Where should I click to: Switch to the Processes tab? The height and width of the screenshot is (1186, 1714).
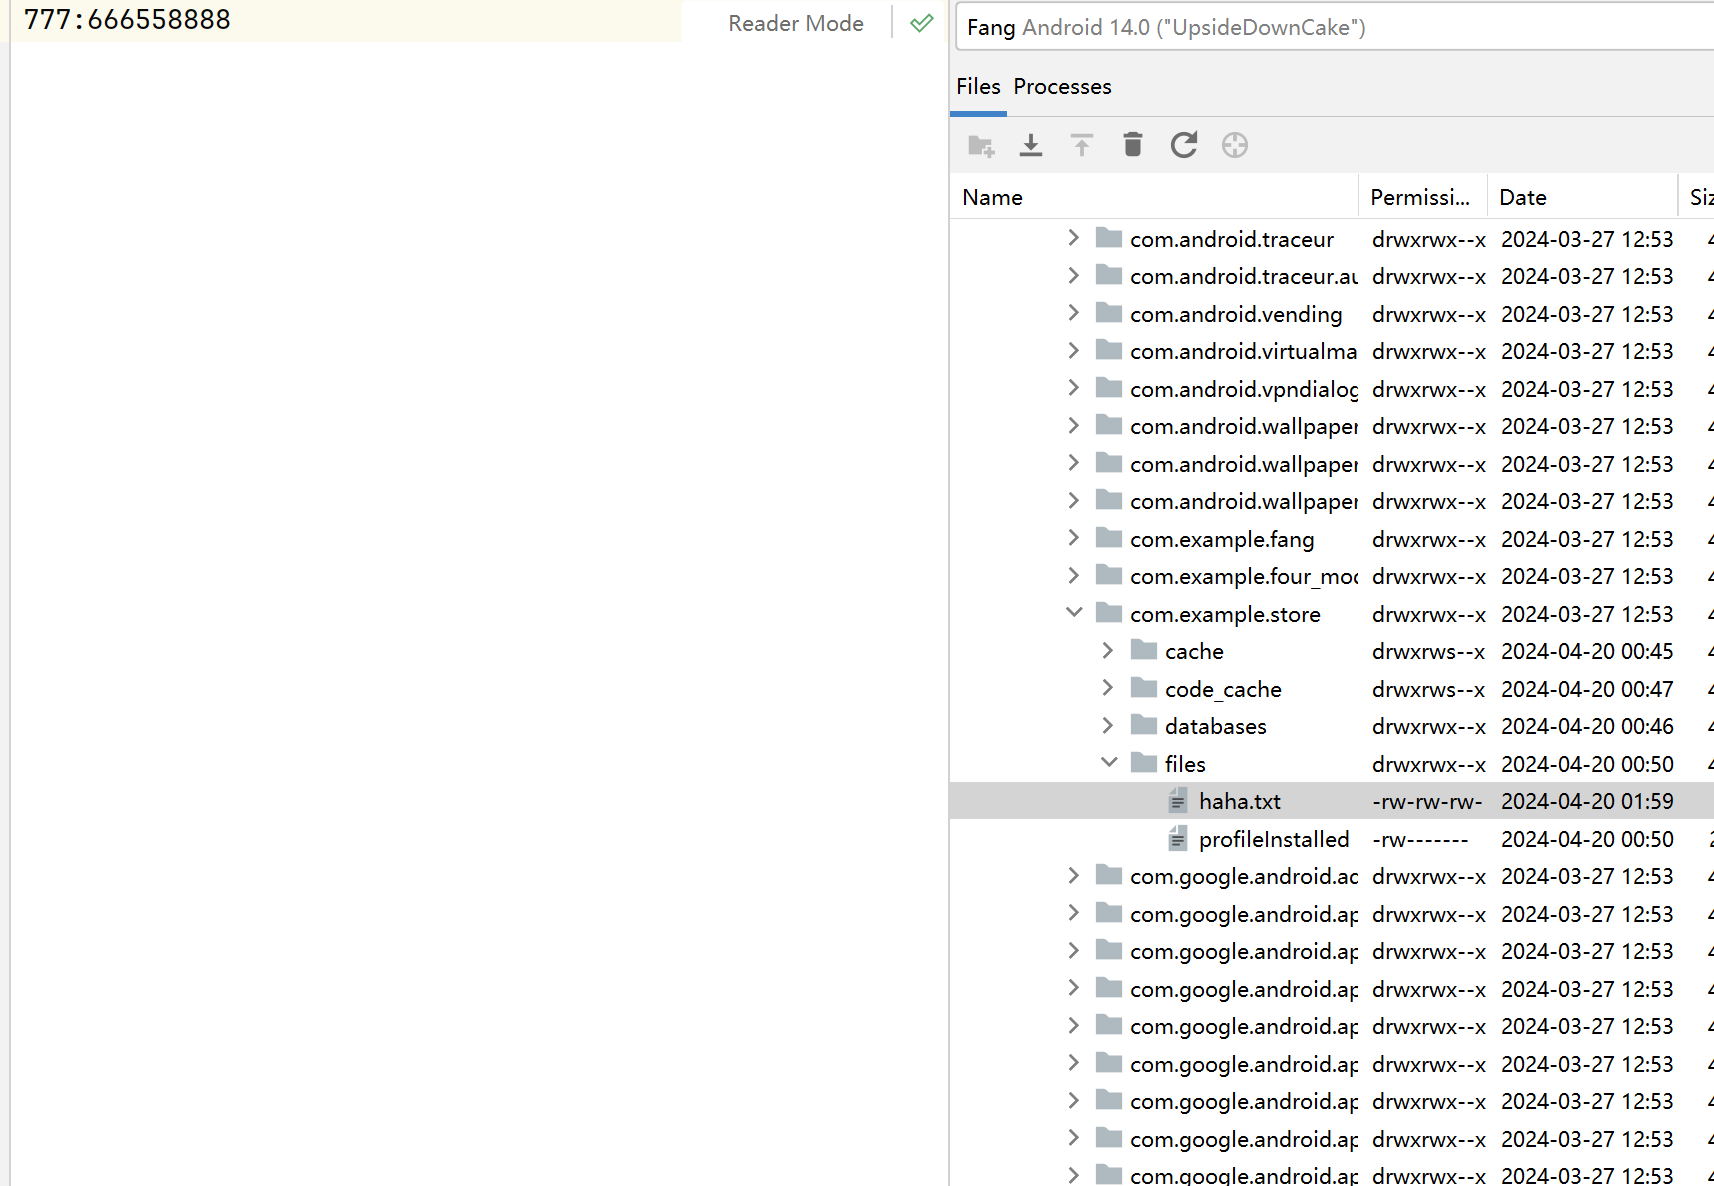[x=1062, y=86]
